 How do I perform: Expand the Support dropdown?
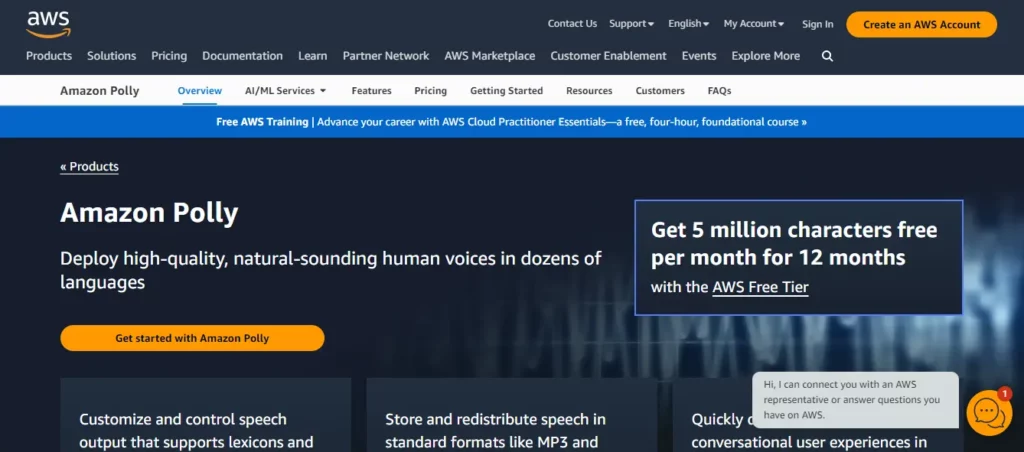point(632,24)
